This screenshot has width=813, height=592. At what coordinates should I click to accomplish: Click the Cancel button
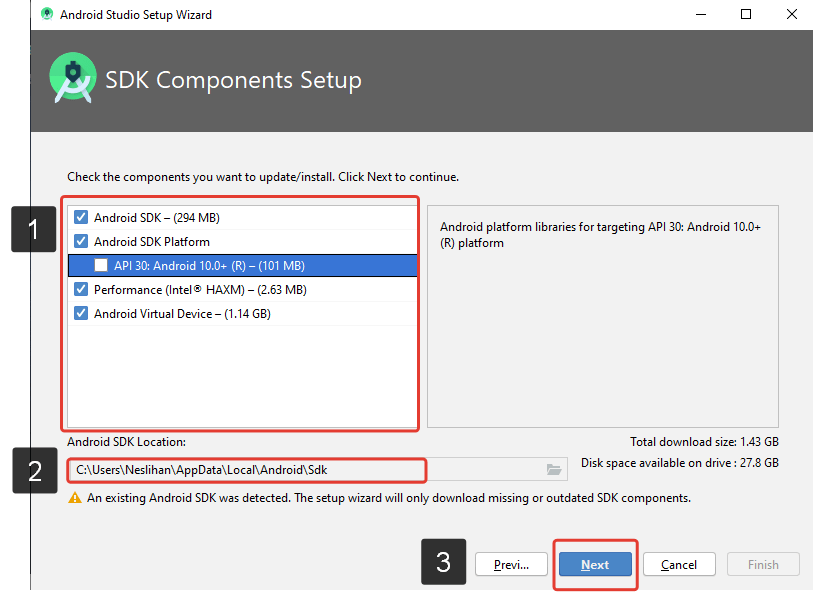click(x=679, y=565)
